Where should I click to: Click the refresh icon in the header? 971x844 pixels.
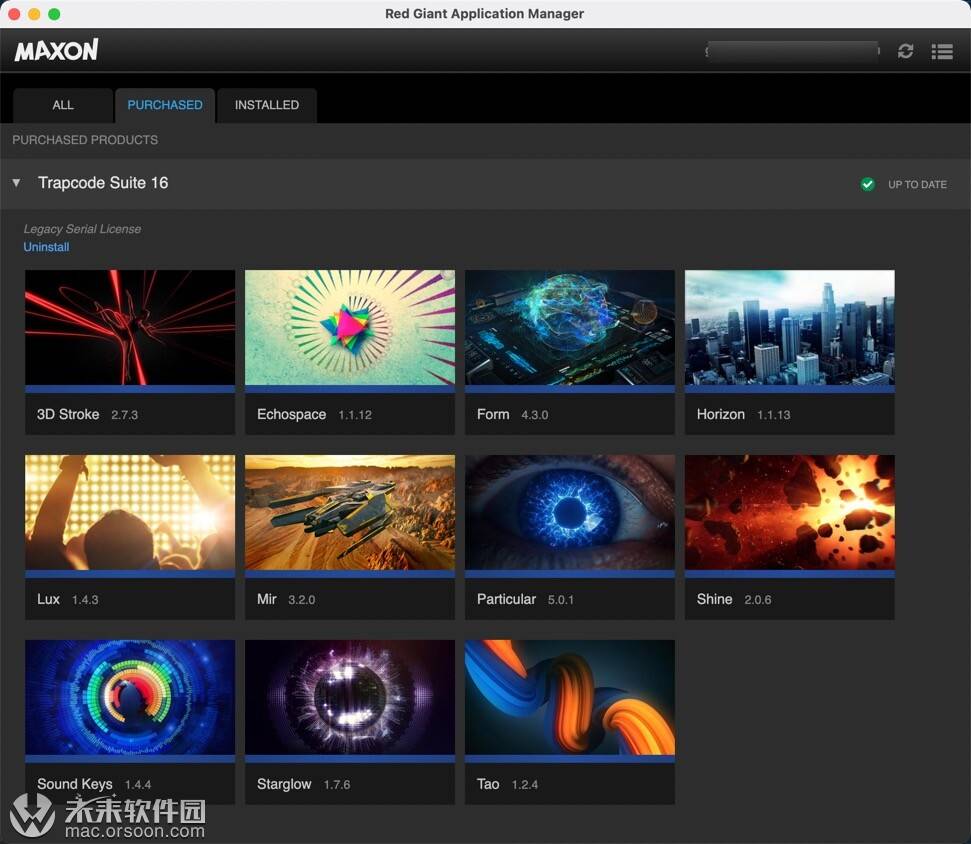click(905, 51)
